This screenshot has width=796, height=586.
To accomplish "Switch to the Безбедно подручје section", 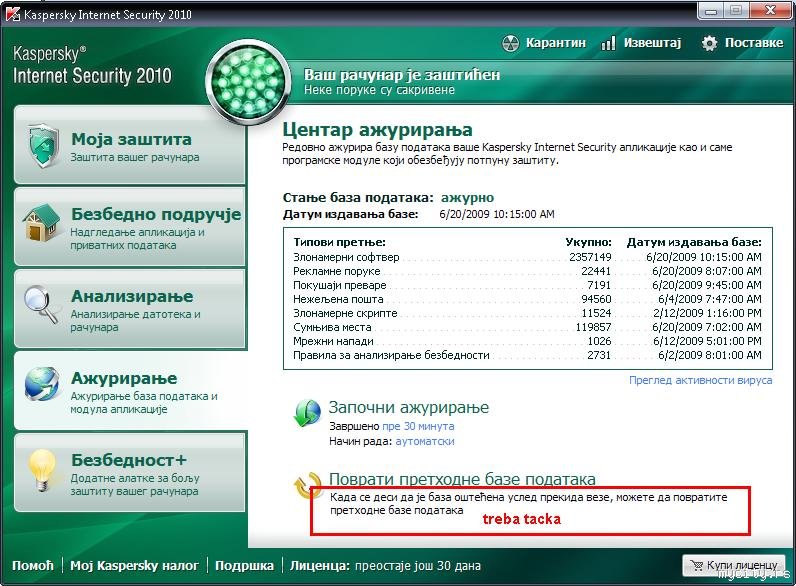I will [x=130, y=226].
